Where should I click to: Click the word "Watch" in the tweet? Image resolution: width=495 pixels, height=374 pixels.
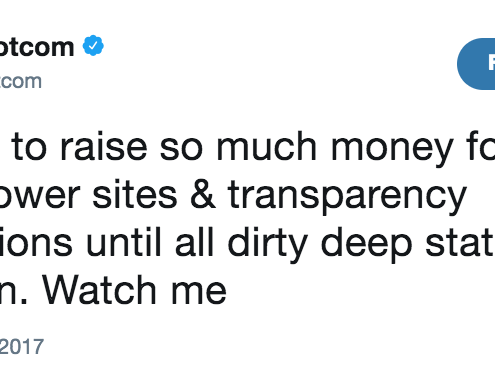[x=99, y=290]
